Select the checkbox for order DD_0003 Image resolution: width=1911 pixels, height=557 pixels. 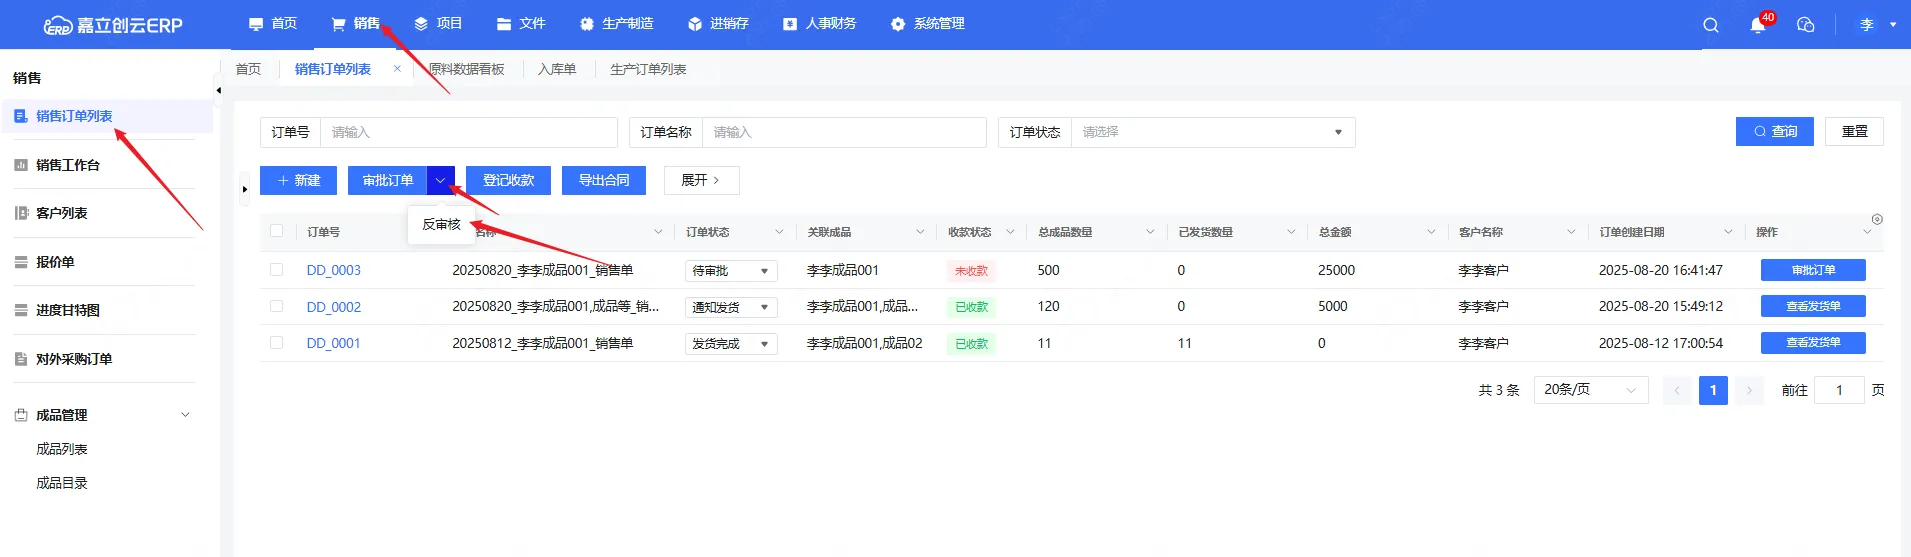click(277, 270)
